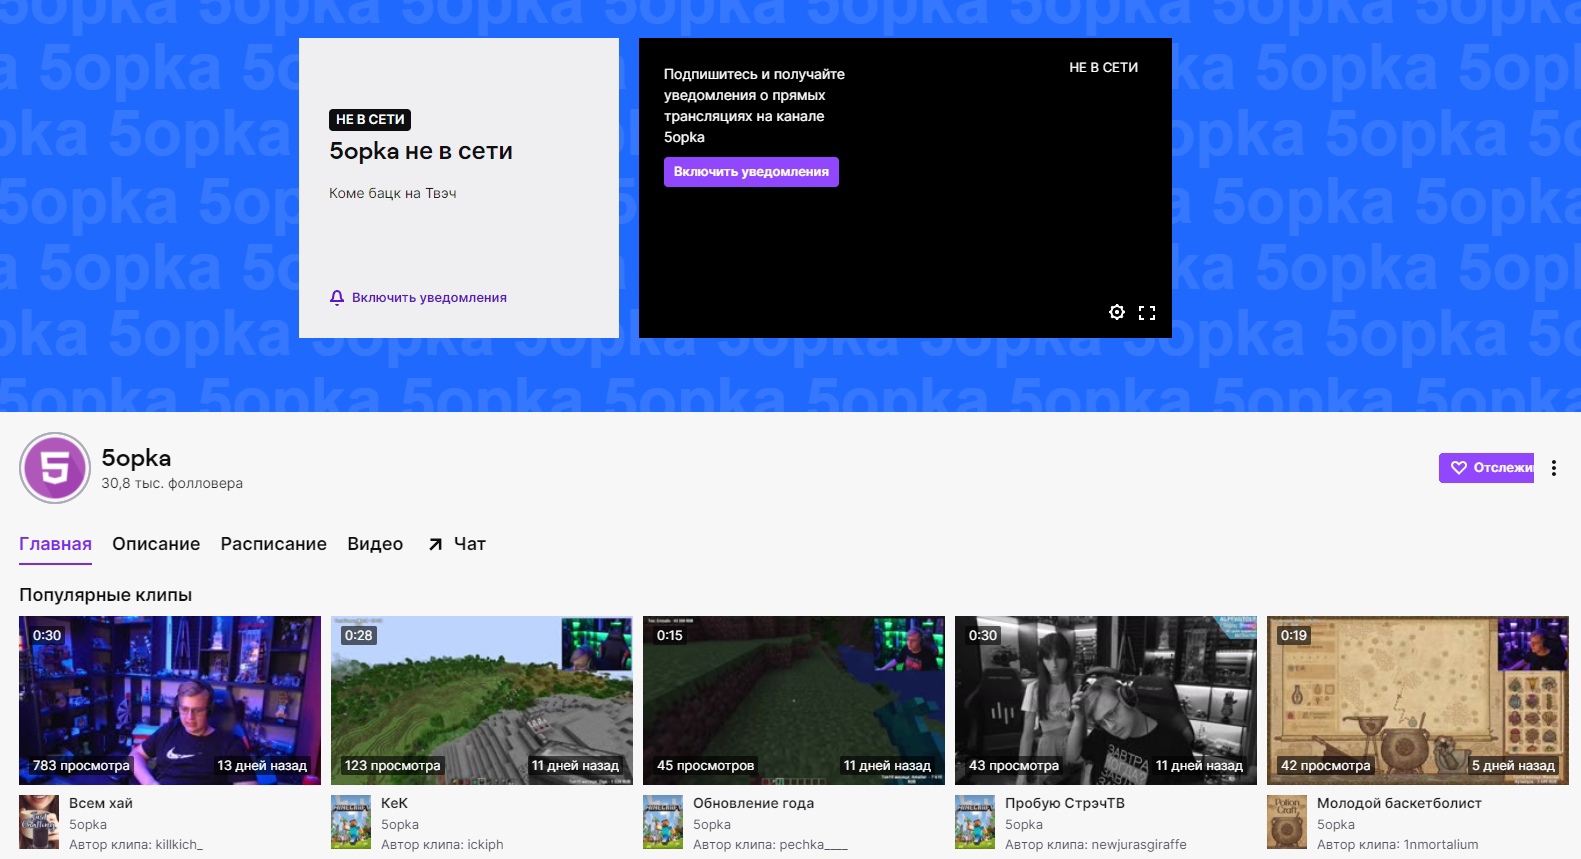Screen dimensions: 1581x859
Task: Click the 30,8 тыс. фолловера text
Action: click(x=172, y=484)
